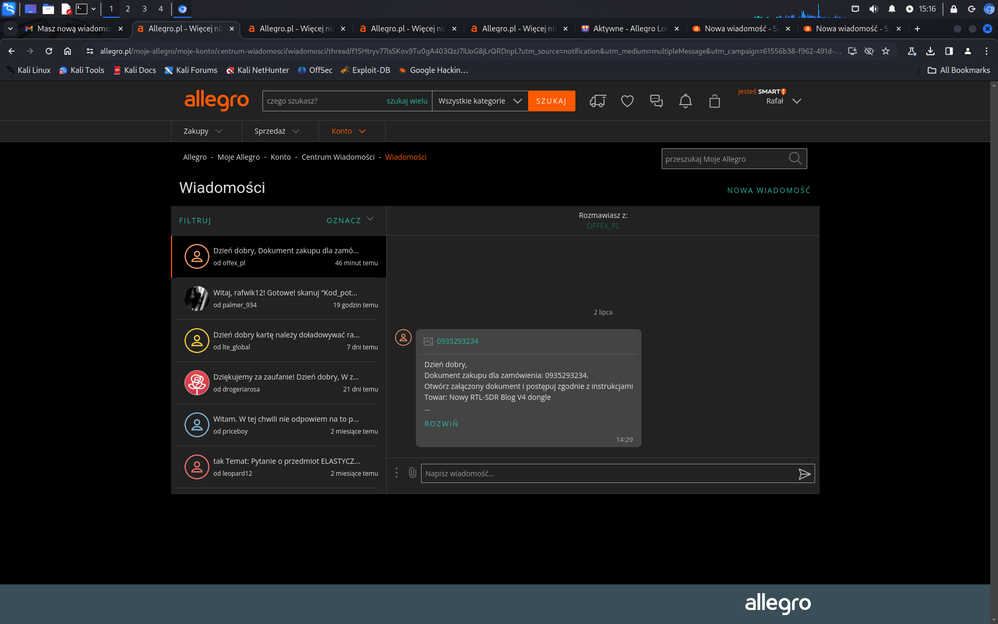Bookmark this page with the star icon
The width and height of the screenshot is (998, 624).
(x=886, y=51)
